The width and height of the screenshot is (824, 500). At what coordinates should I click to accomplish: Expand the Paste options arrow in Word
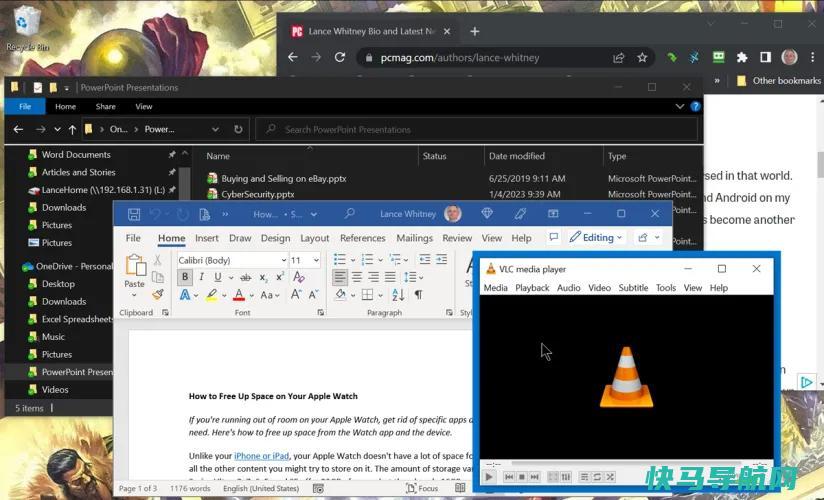coord(134,296)
